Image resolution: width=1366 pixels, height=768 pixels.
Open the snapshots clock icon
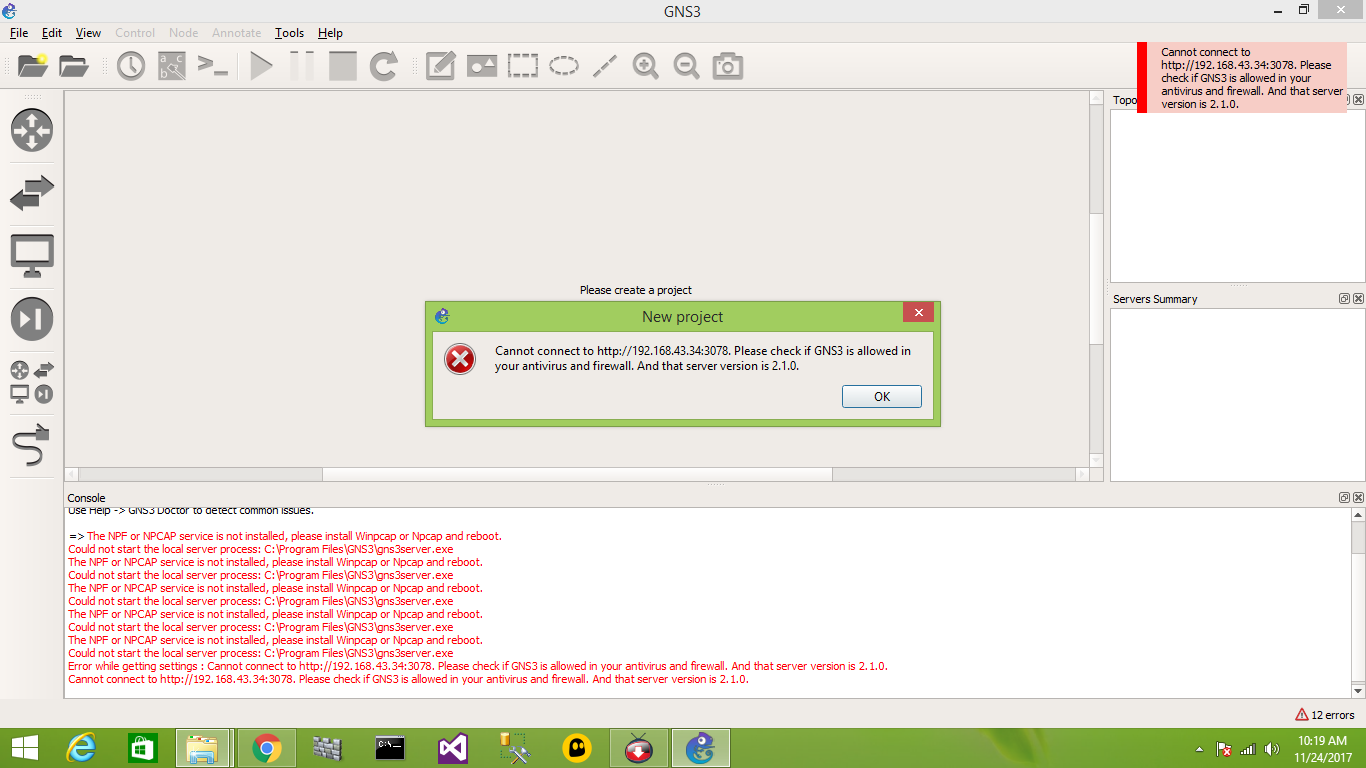131,66
